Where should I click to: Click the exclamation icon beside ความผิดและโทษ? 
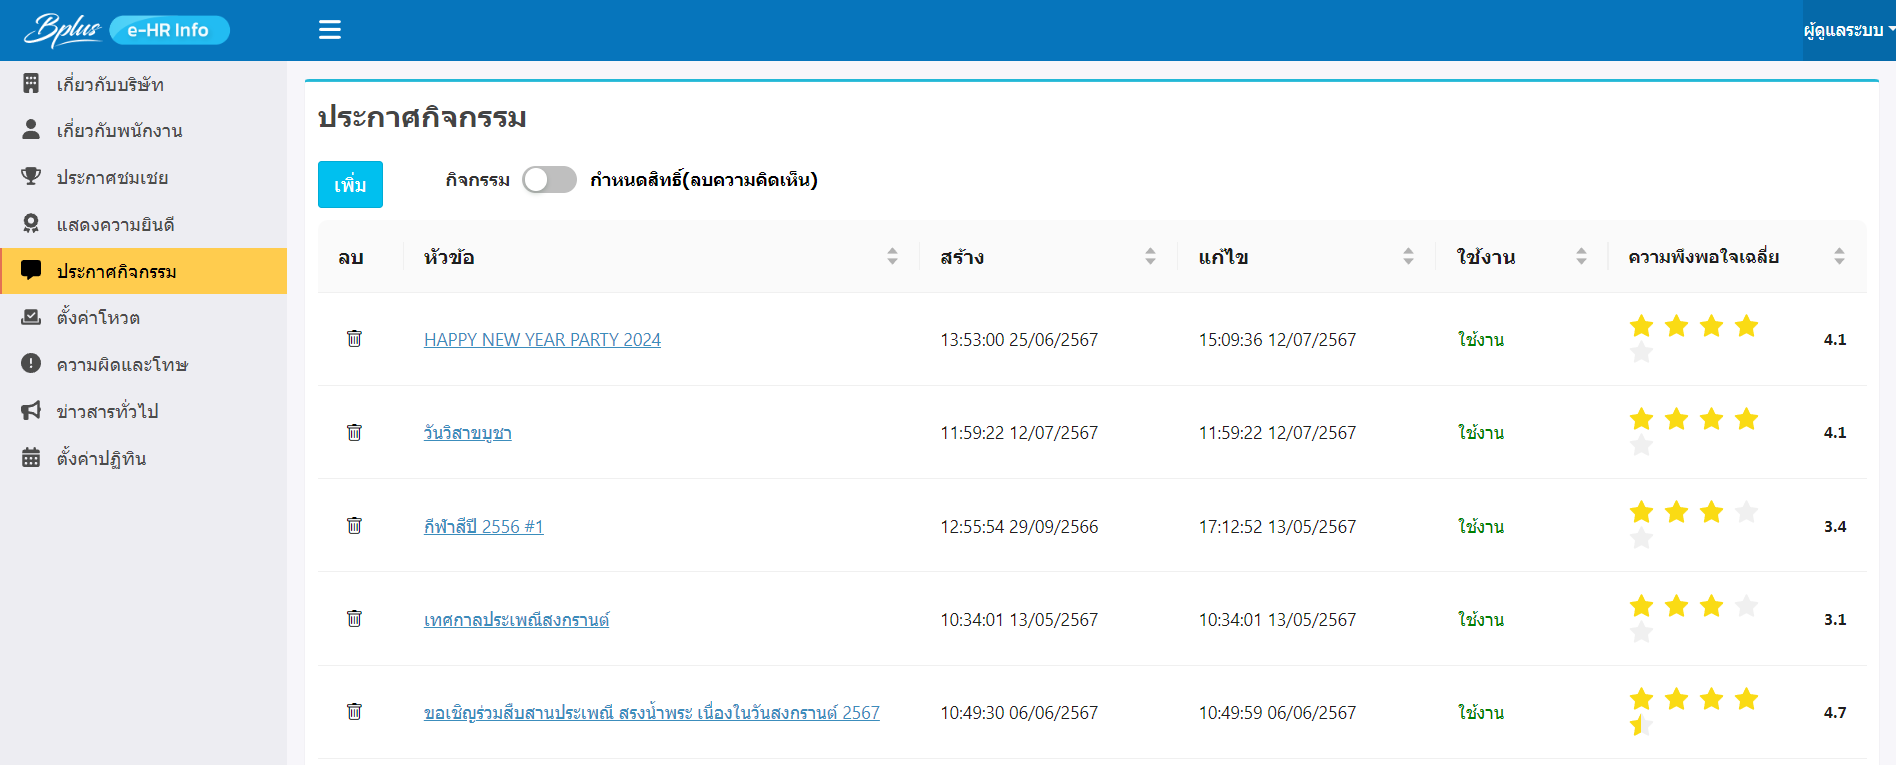pos(31,363)
